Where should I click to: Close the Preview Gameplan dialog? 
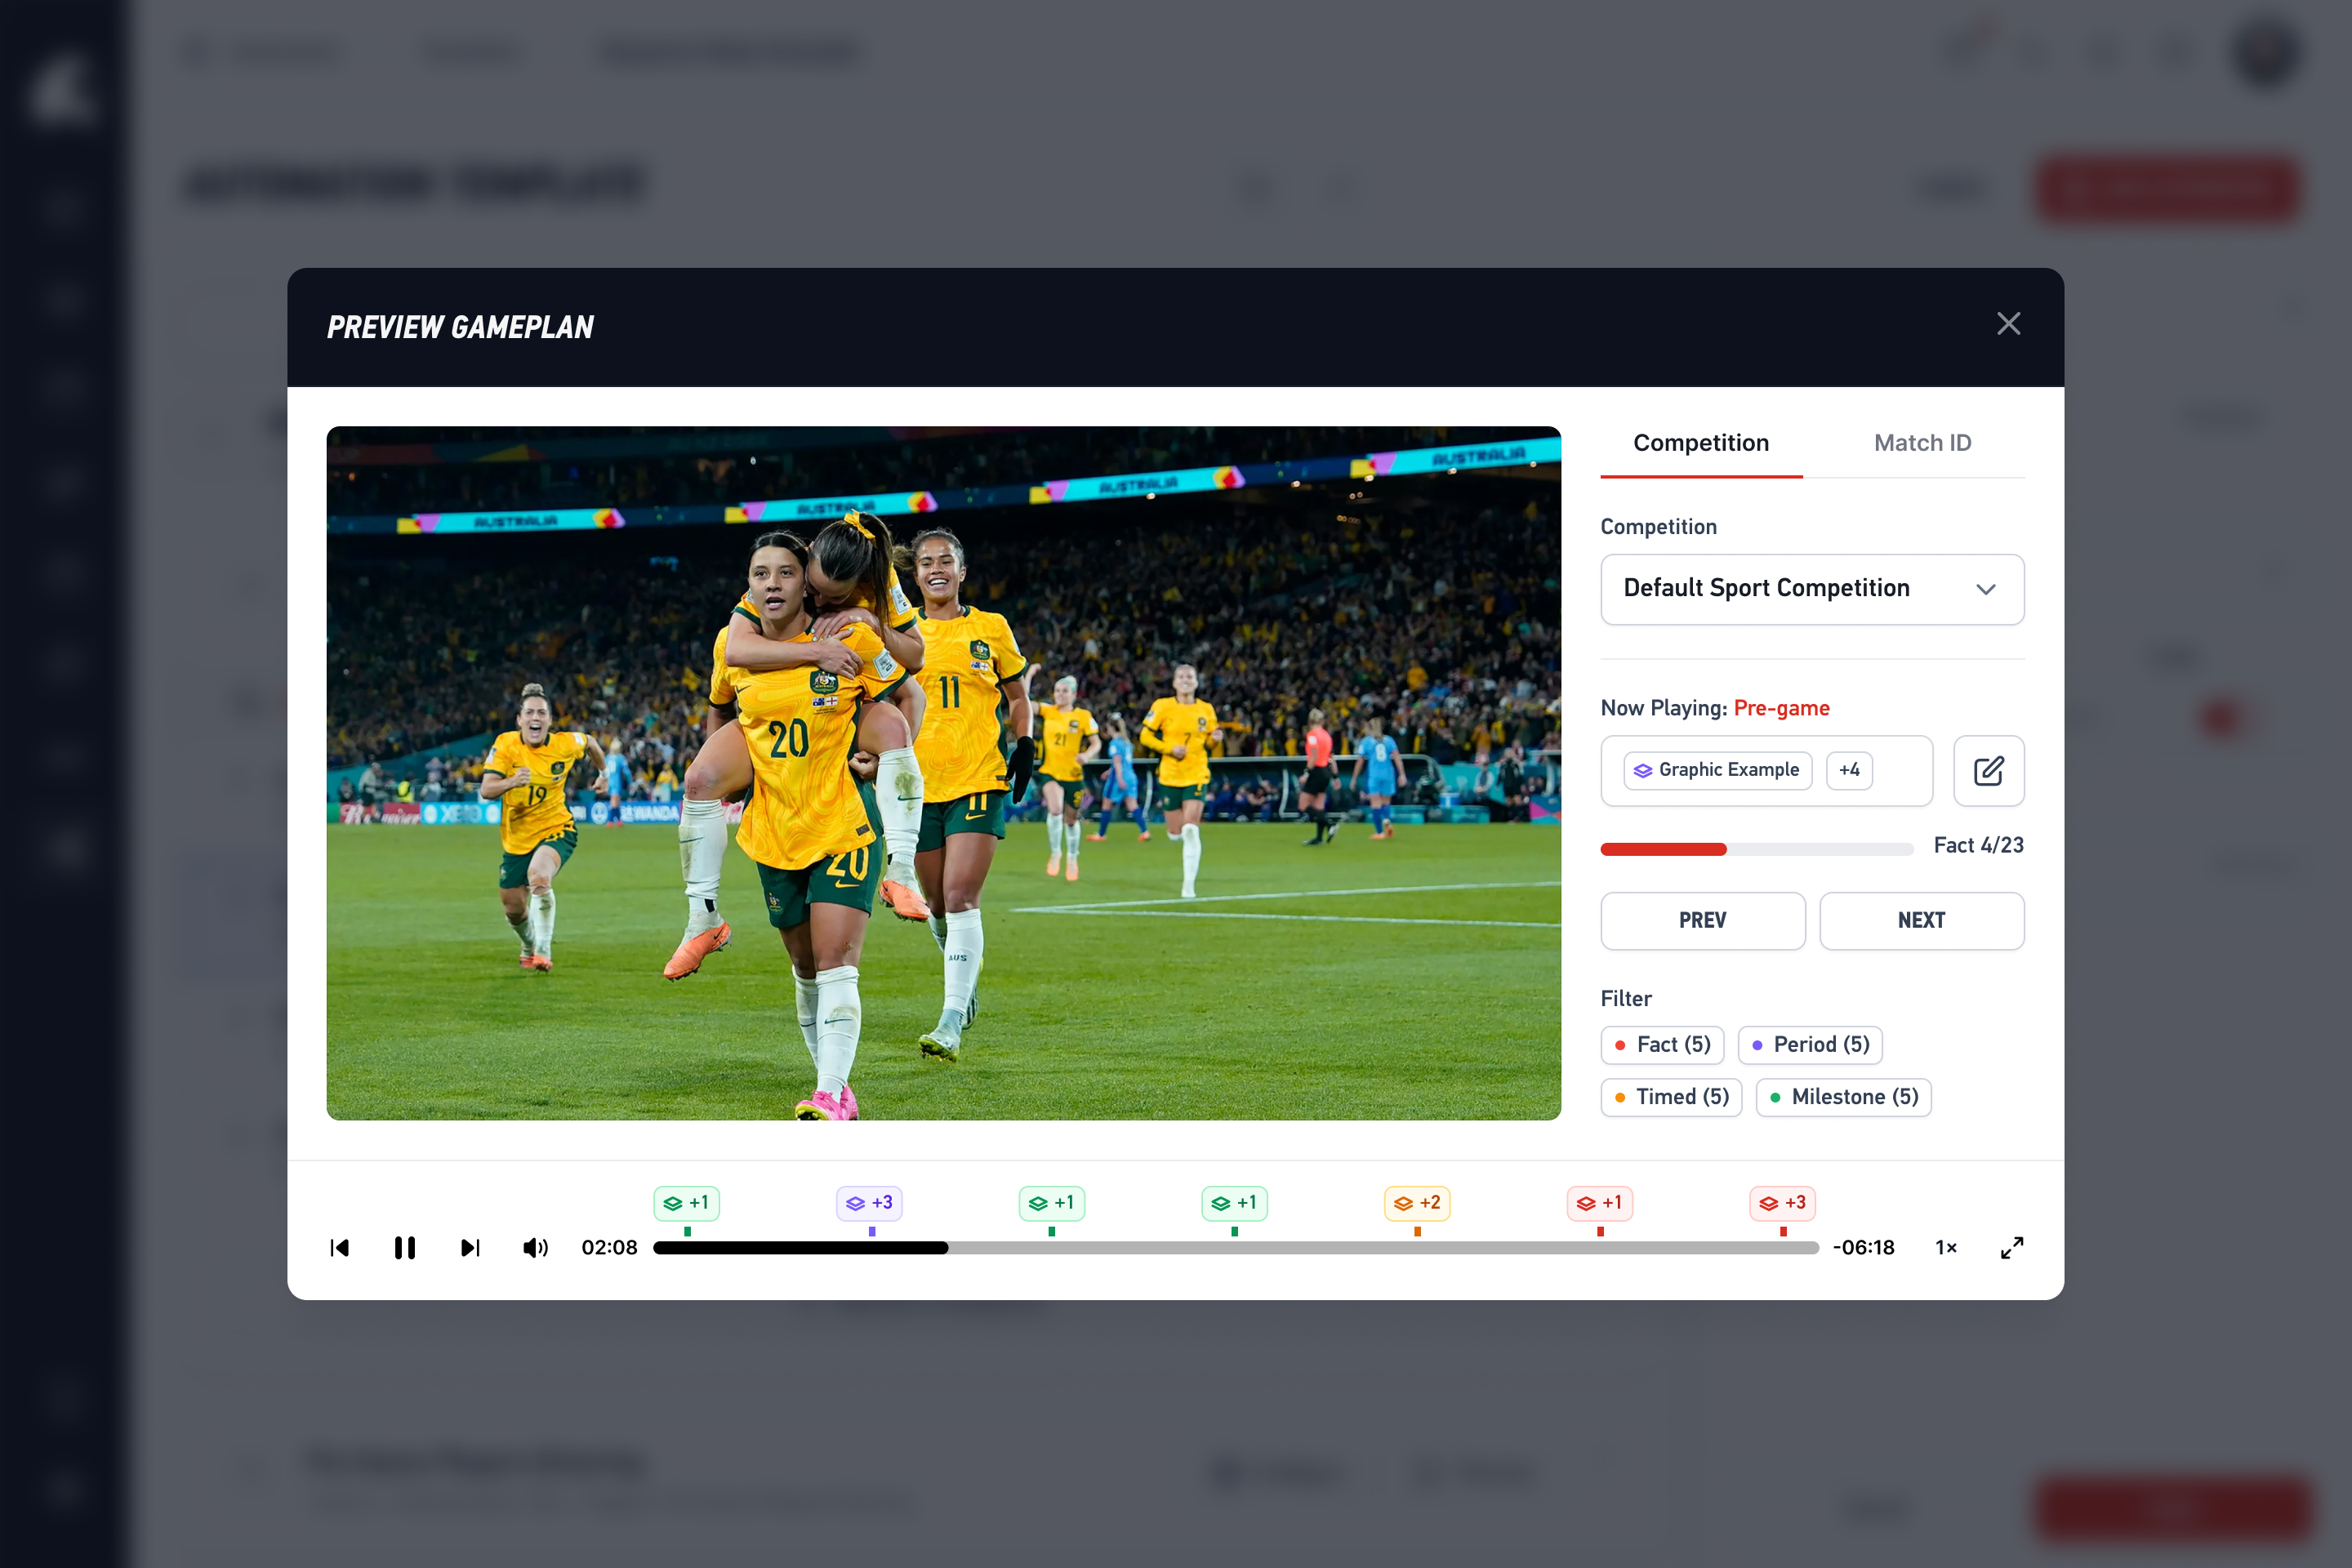pos(2008,324)
